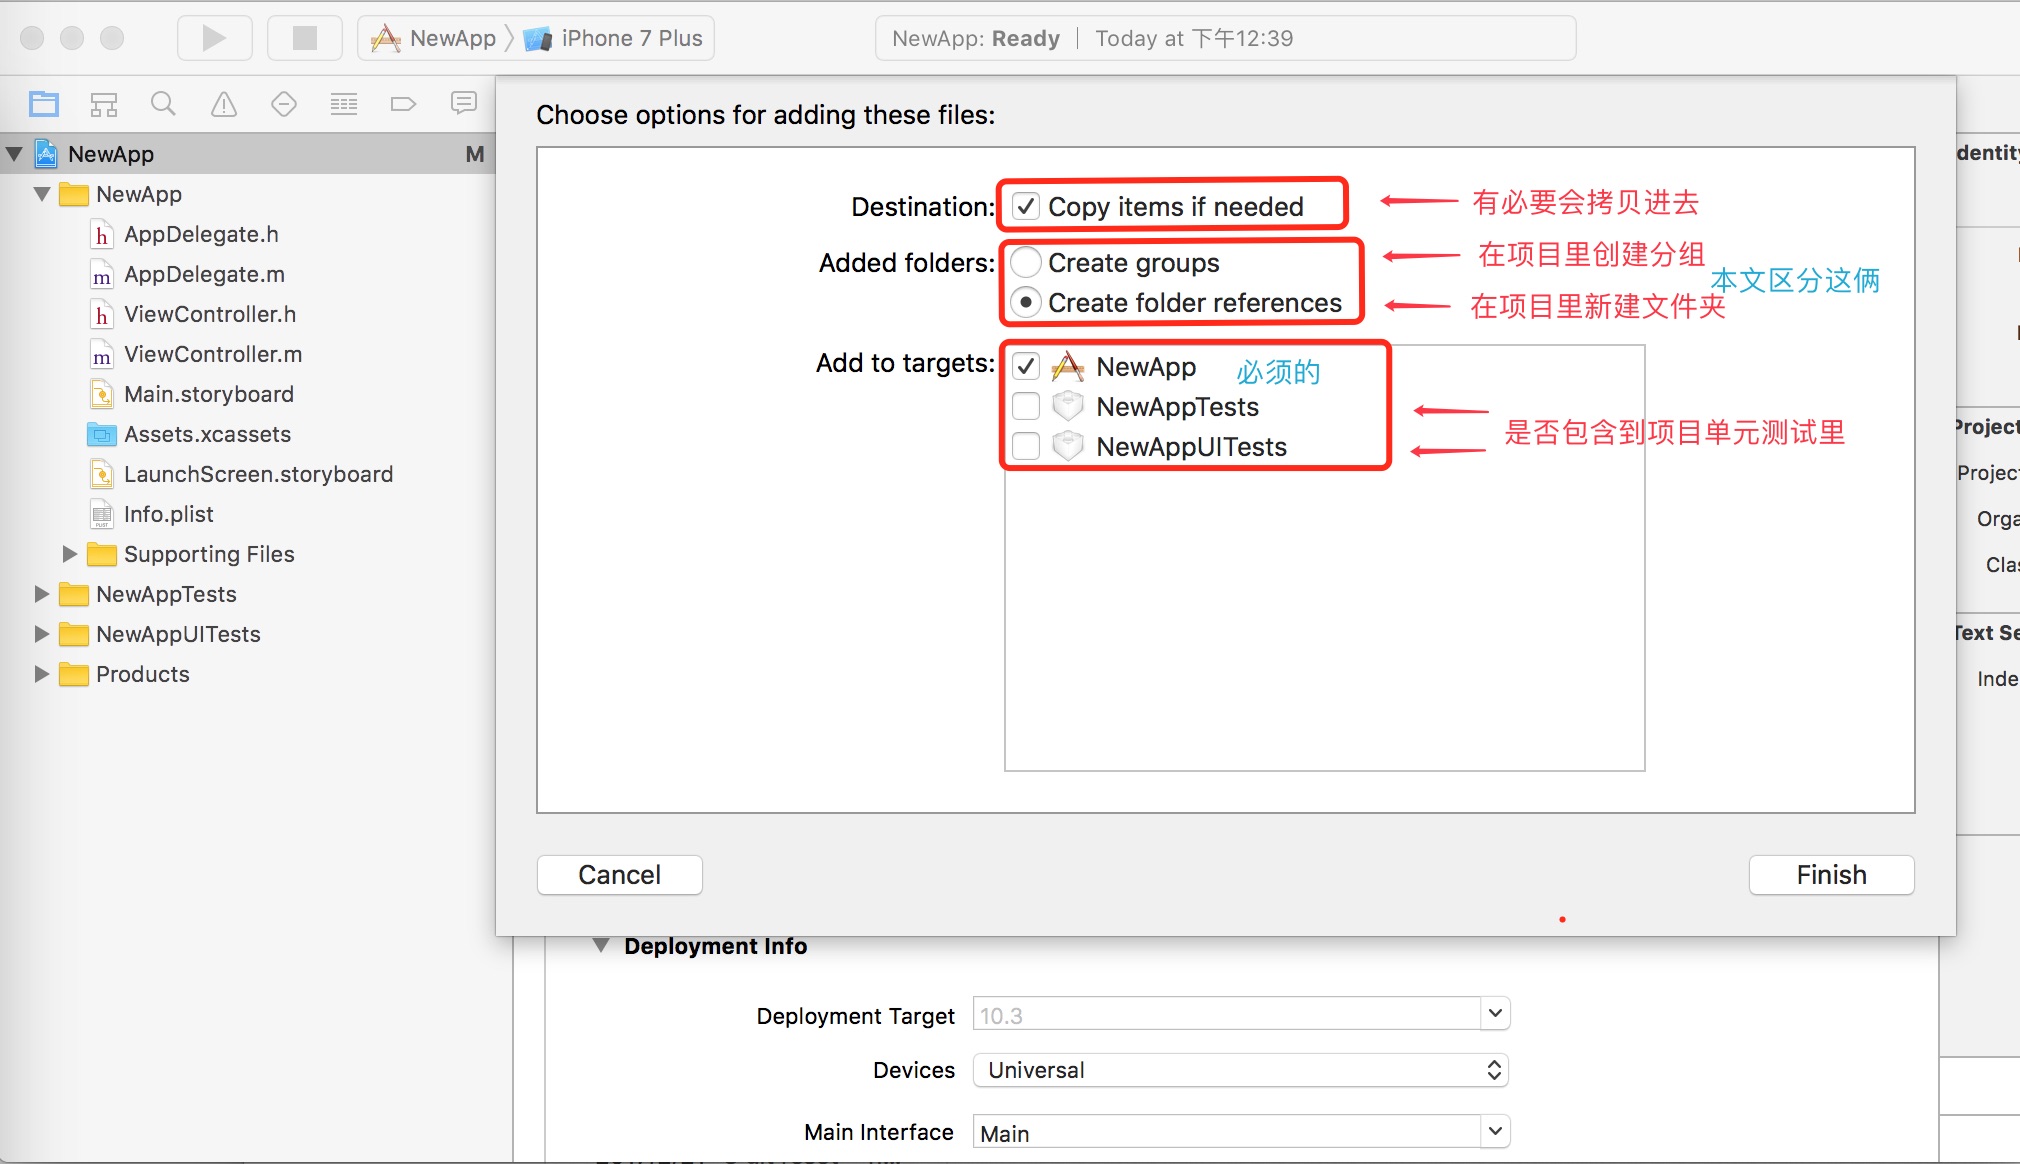Open the Devices Universal dropdown

pos(1240,1070)
